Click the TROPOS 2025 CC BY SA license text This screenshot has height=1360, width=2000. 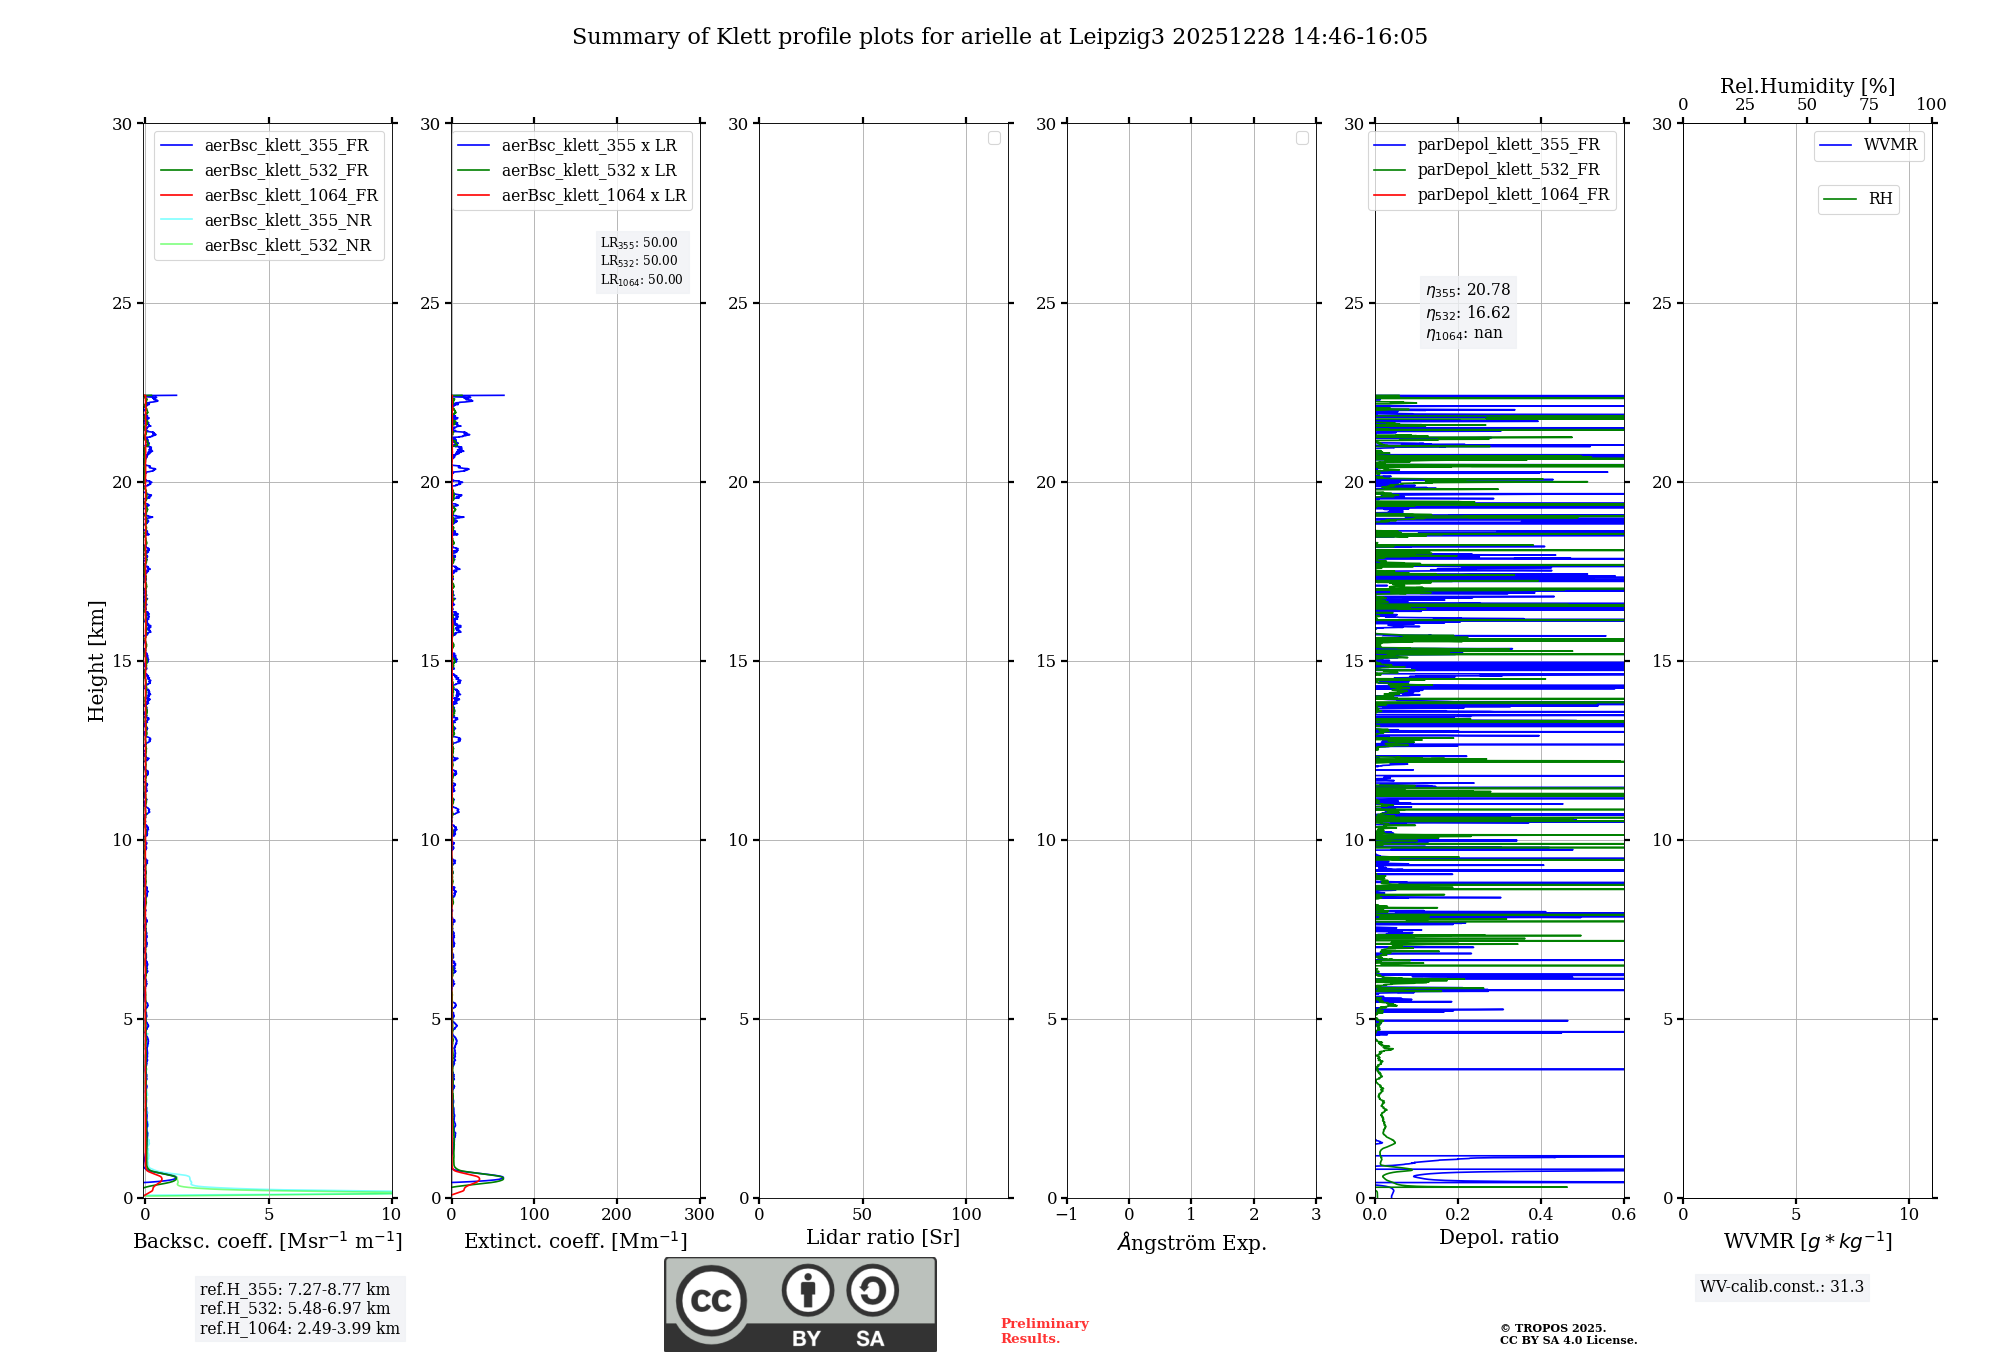tap(1567, 1334)
